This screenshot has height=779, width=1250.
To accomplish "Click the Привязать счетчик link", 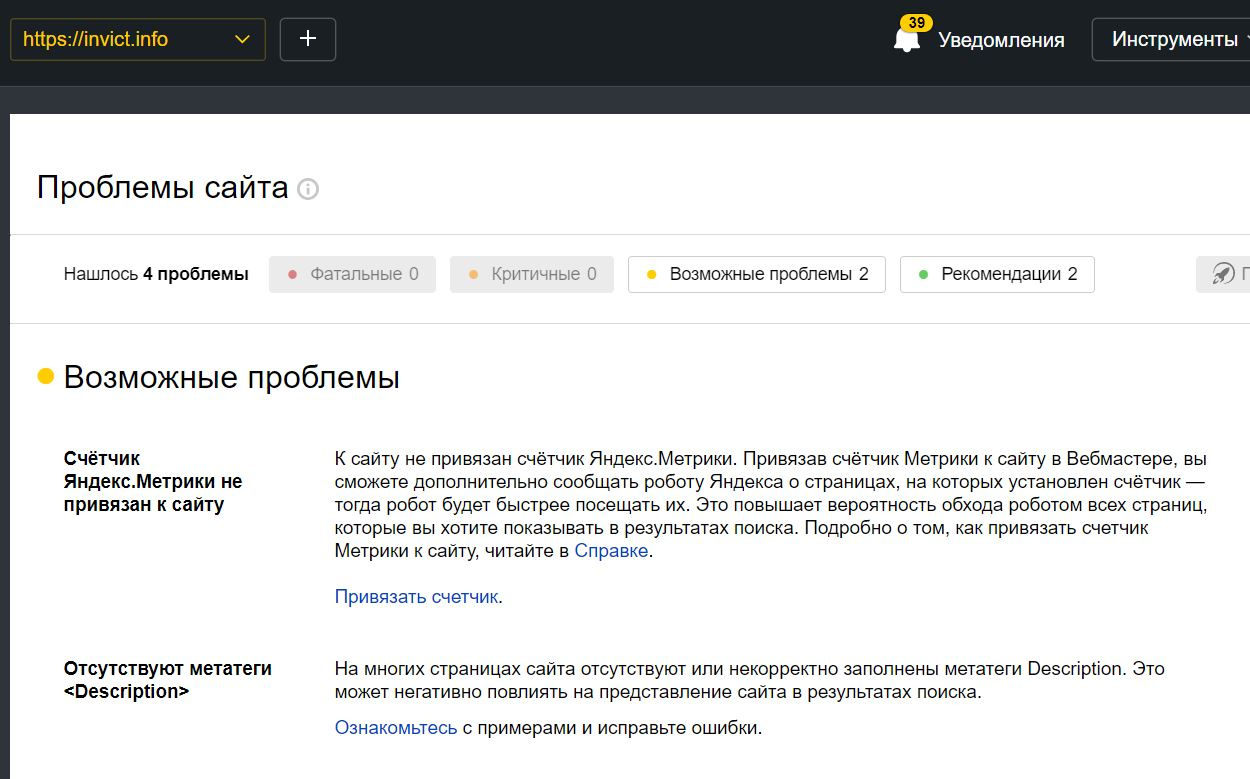I will tap(416, 597).
